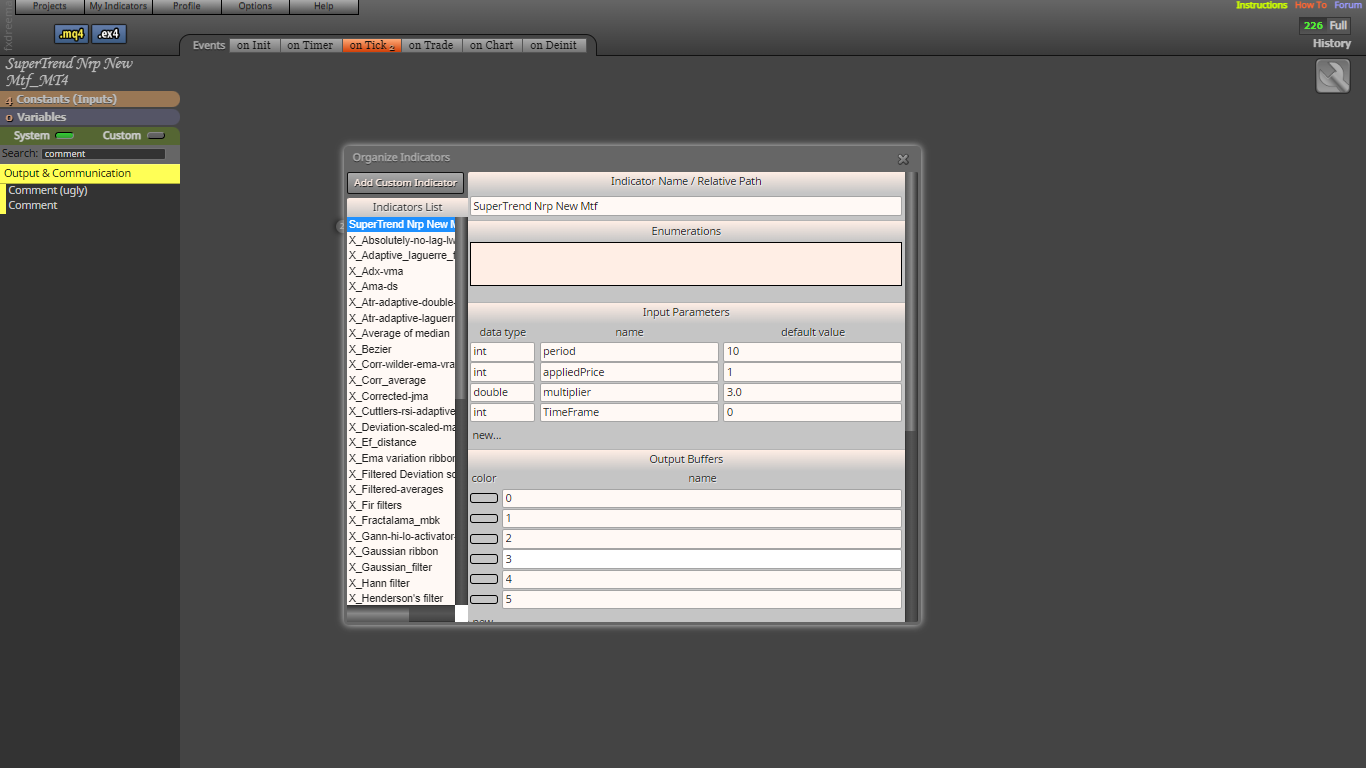
Task: Click the Indicator Name input field
Action: (x=685, y=206)
